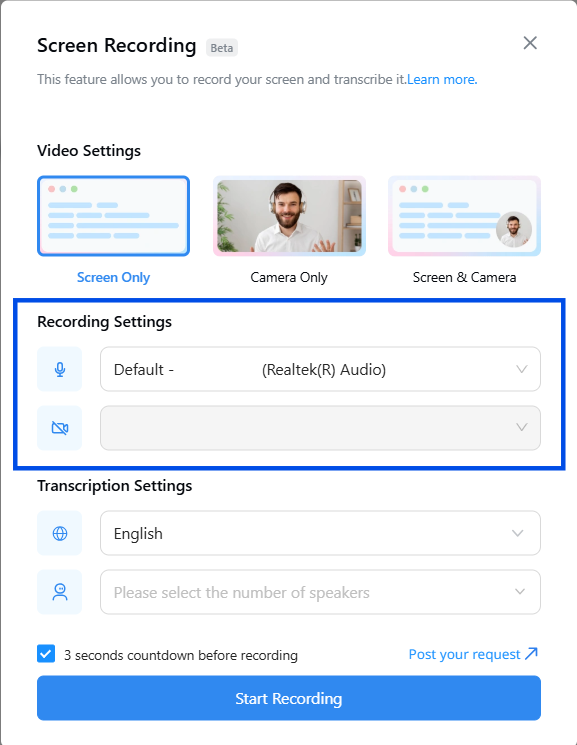Choose the Screen & Camera mode thumbnail
The image size is (577, 745).
(464, 216)
